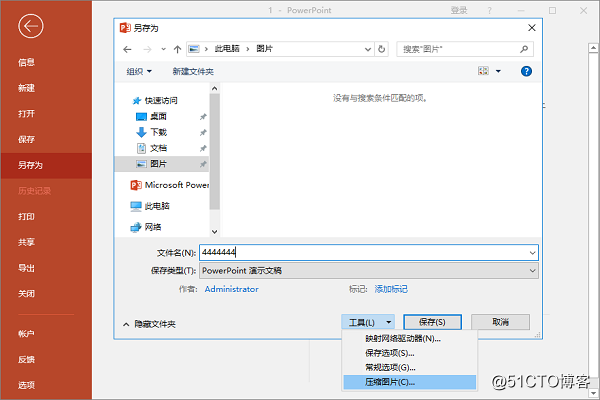
Task: Click PowerPoint title bar help question mark
Action: [x=489, y=11]
